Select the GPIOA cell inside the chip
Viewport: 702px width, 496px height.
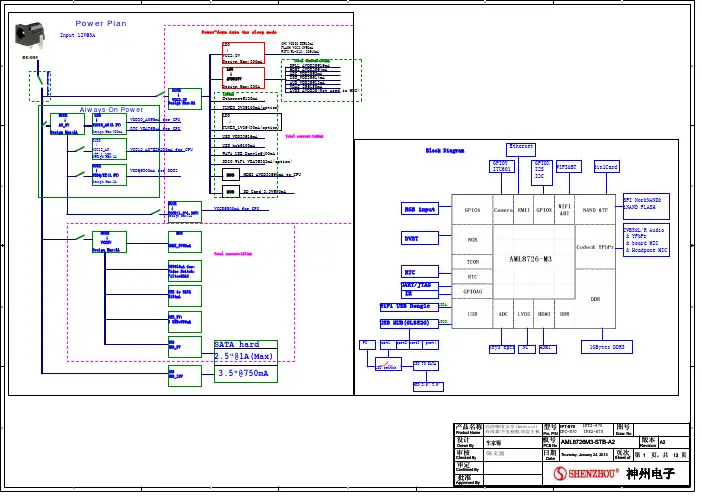click(472, 210)
